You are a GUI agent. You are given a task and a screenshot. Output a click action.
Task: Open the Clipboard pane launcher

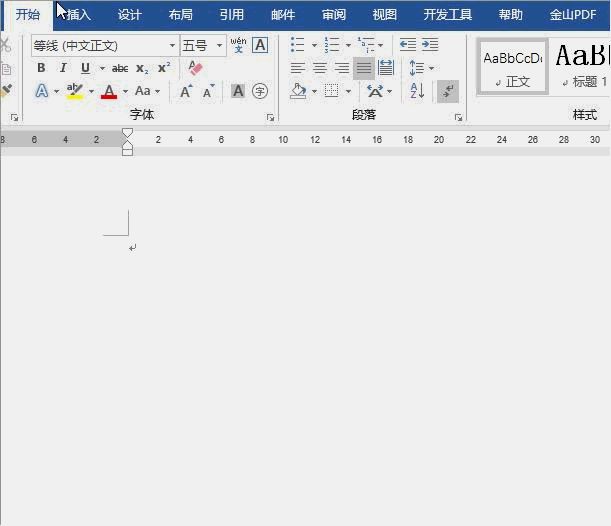(x=14, y=117)
